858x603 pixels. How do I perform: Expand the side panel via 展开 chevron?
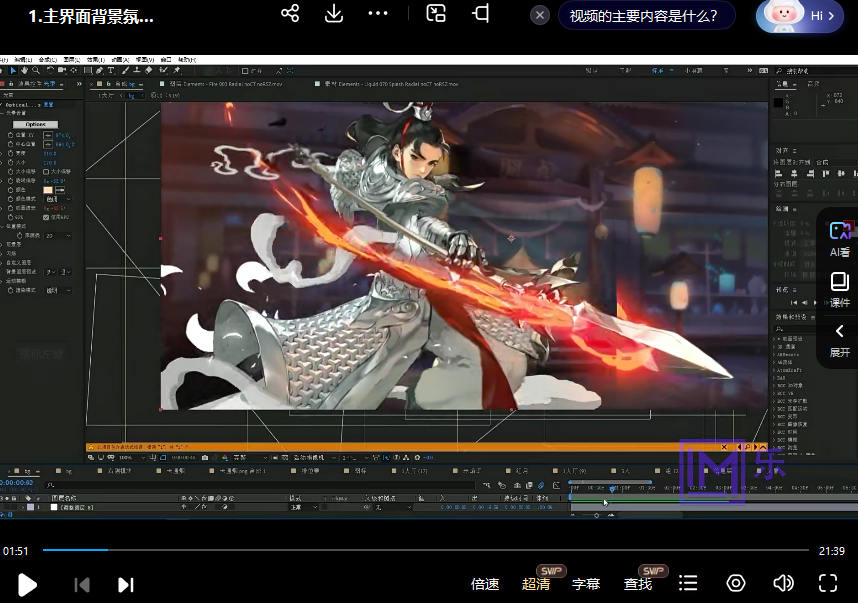(840, 339)
